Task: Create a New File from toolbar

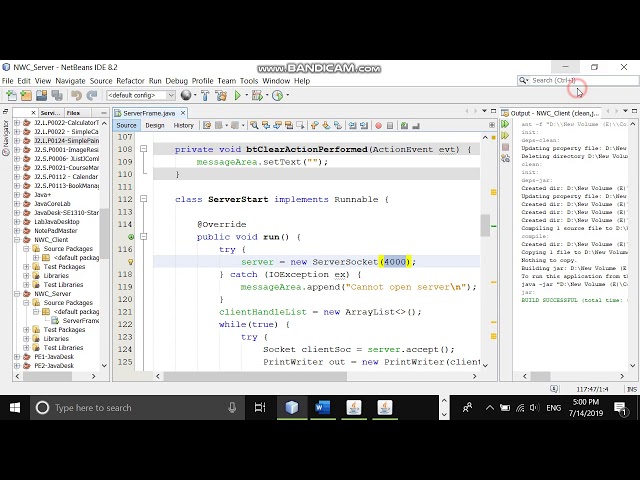Action: coord(11,96)
